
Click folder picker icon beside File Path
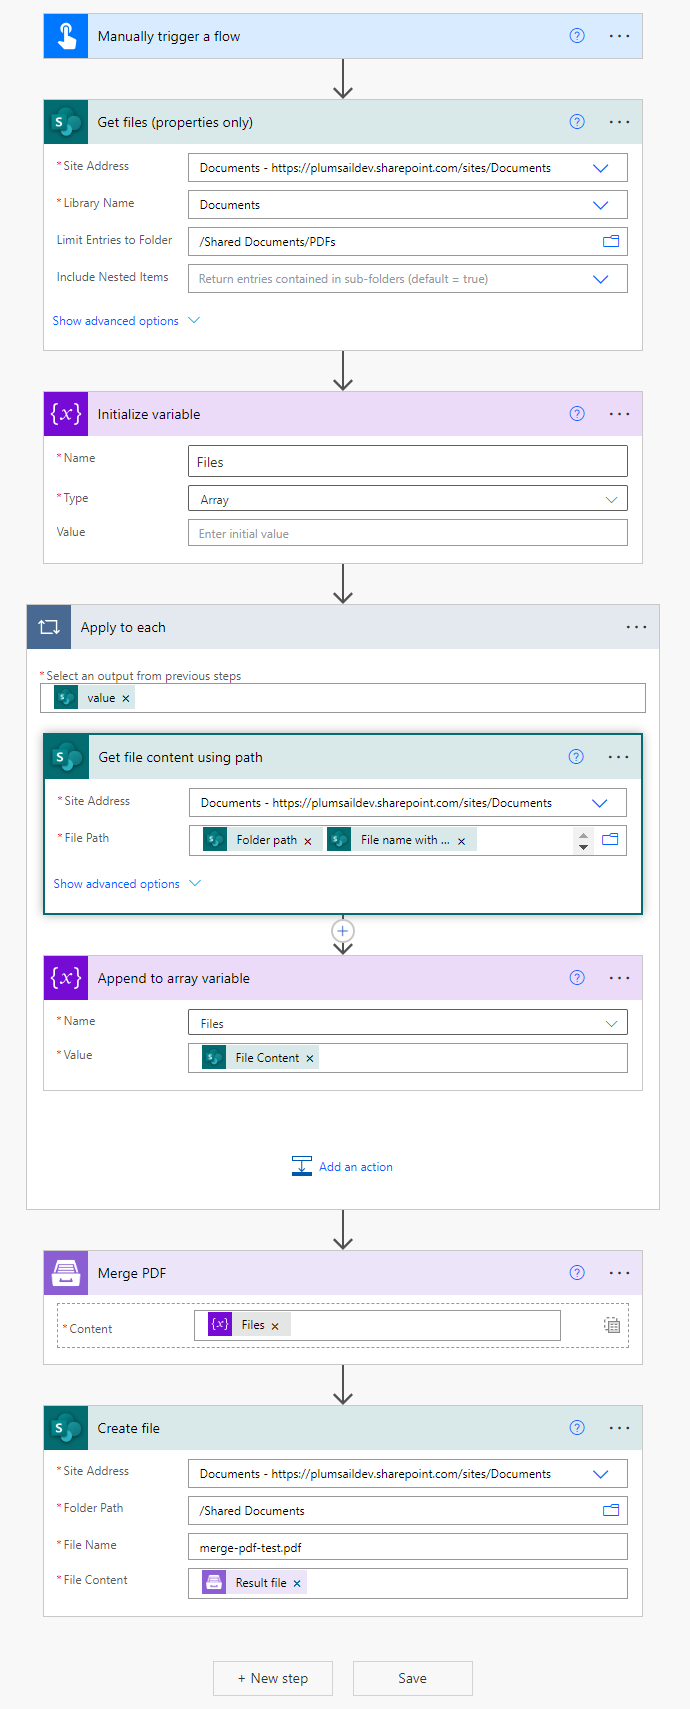tap(610, 839)
